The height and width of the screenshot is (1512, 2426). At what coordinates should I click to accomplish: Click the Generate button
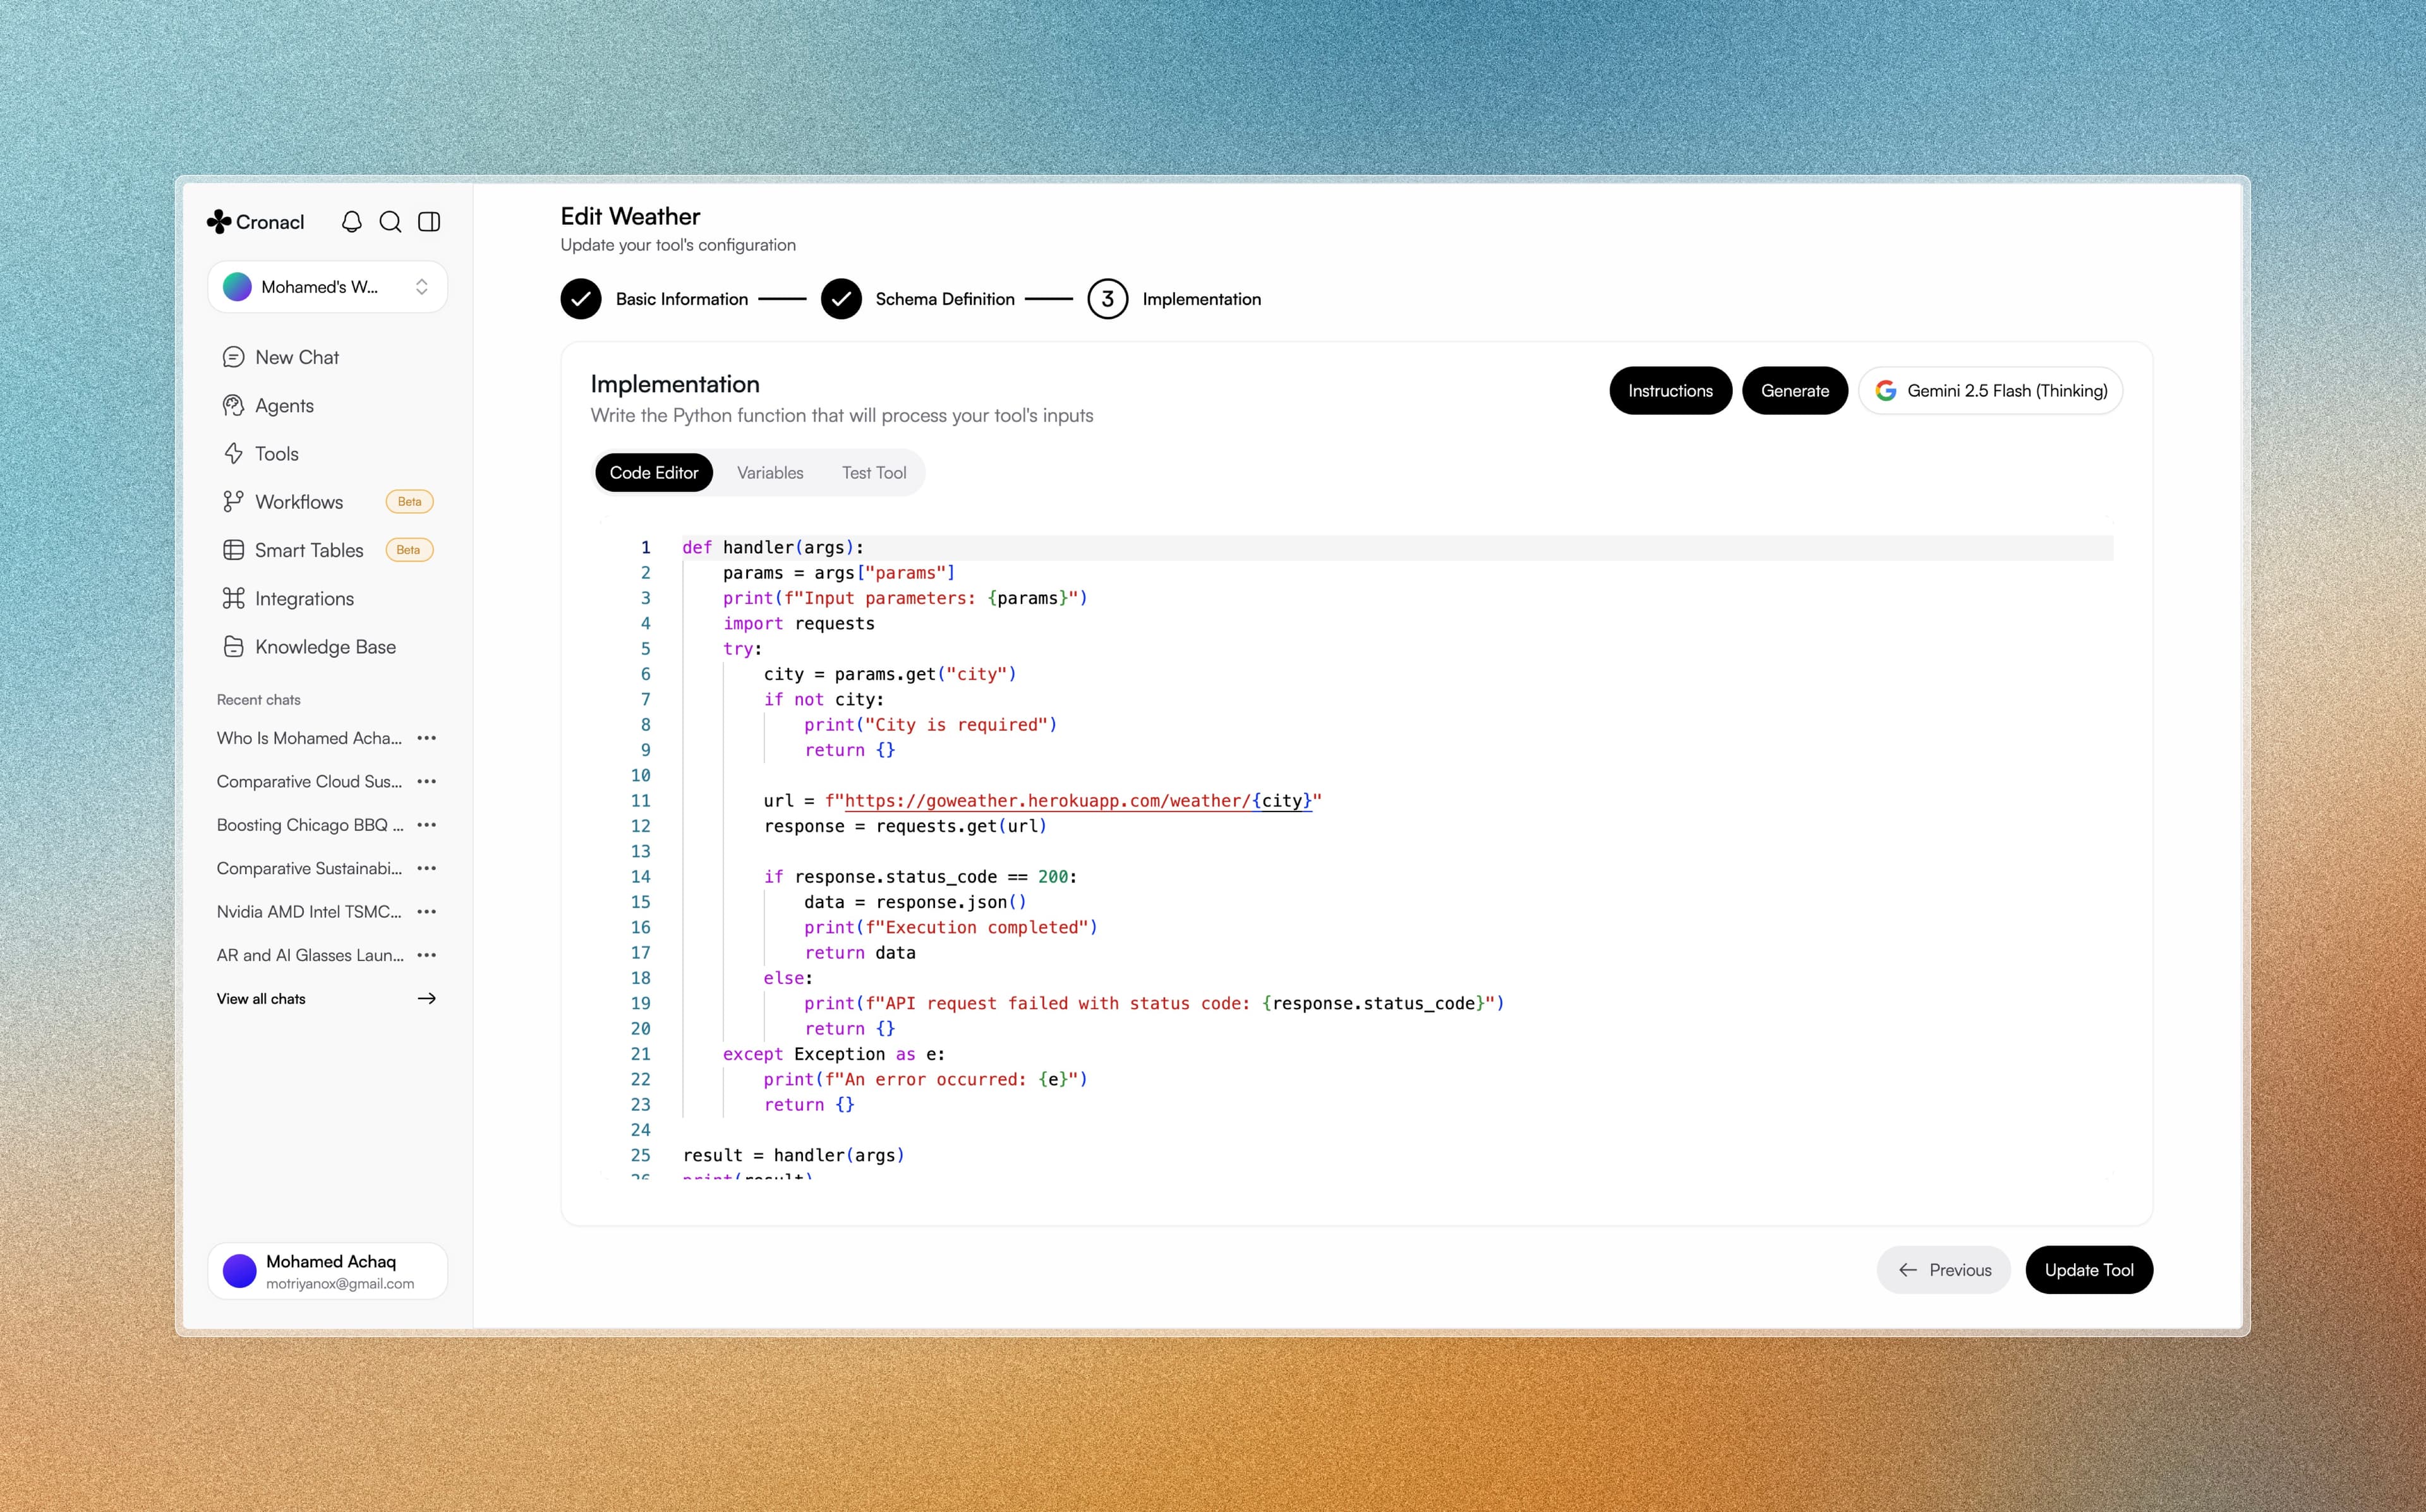[x=1794, y=391]
